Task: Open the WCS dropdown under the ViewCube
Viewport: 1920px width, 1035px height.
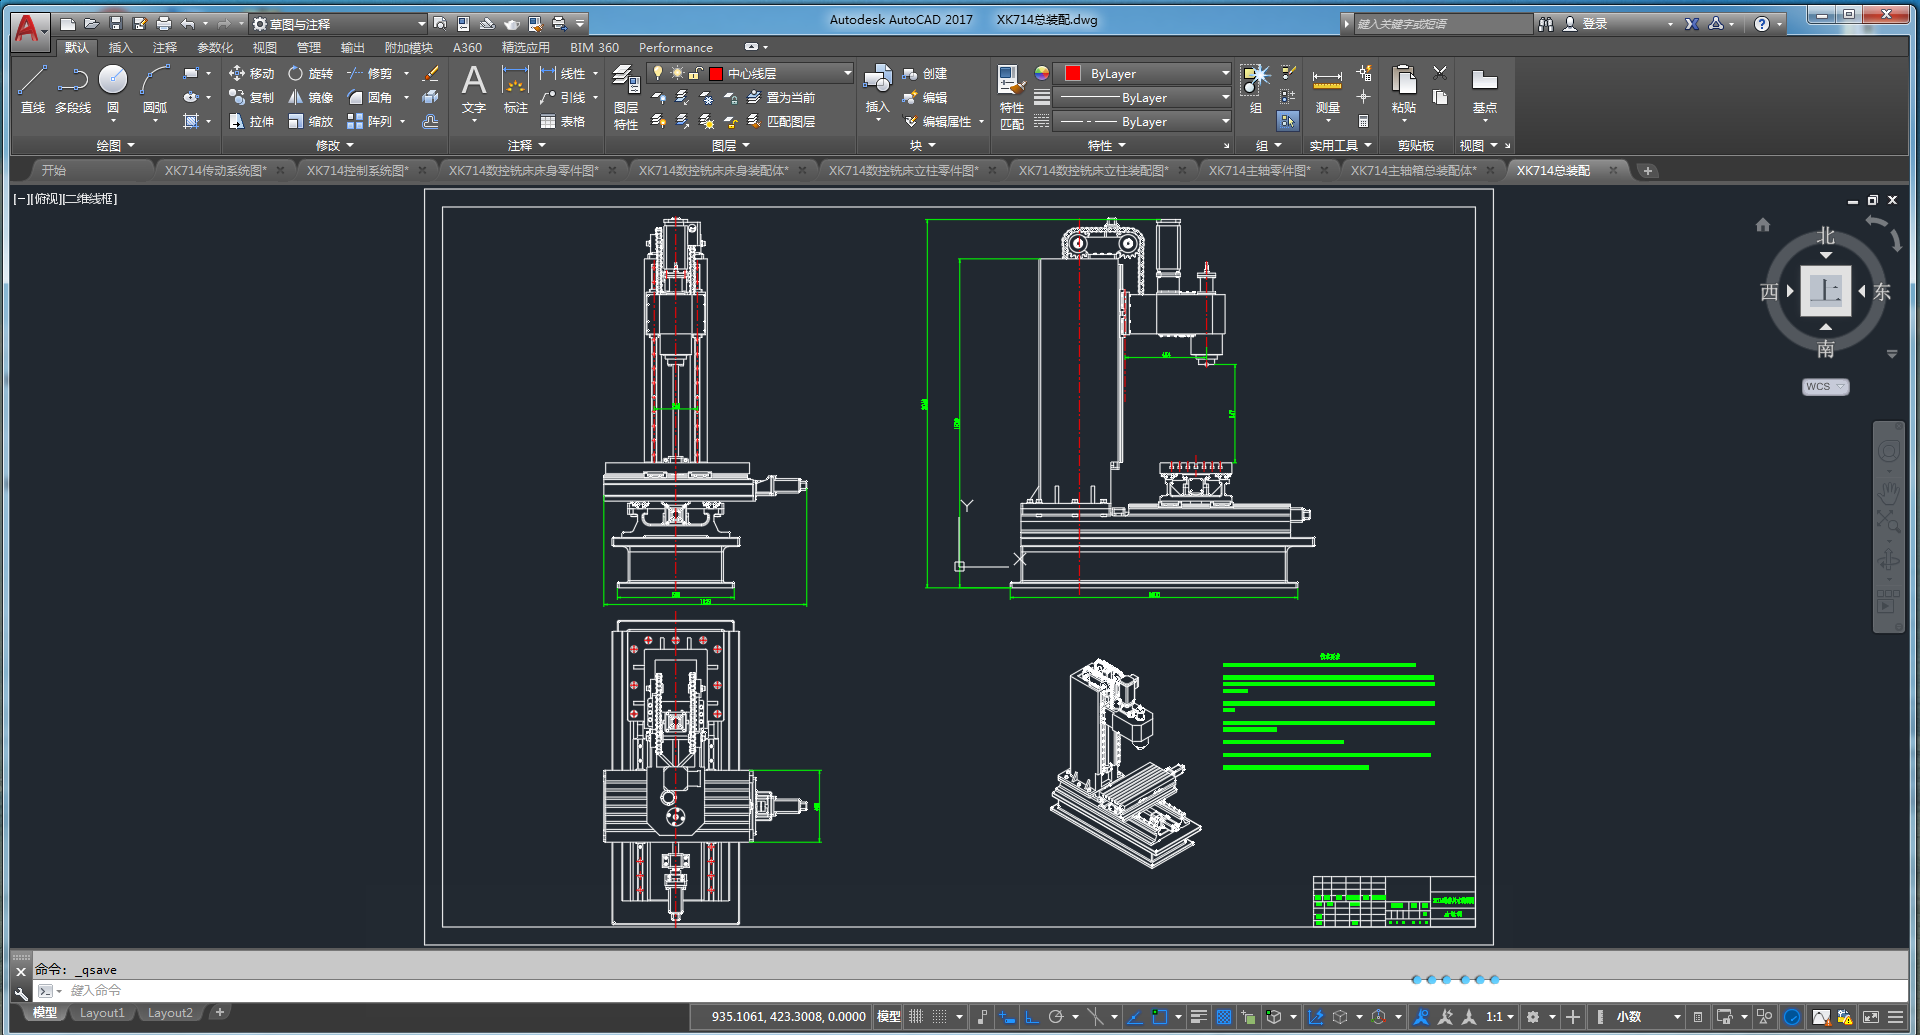Action: click(x=1825, y=387)
